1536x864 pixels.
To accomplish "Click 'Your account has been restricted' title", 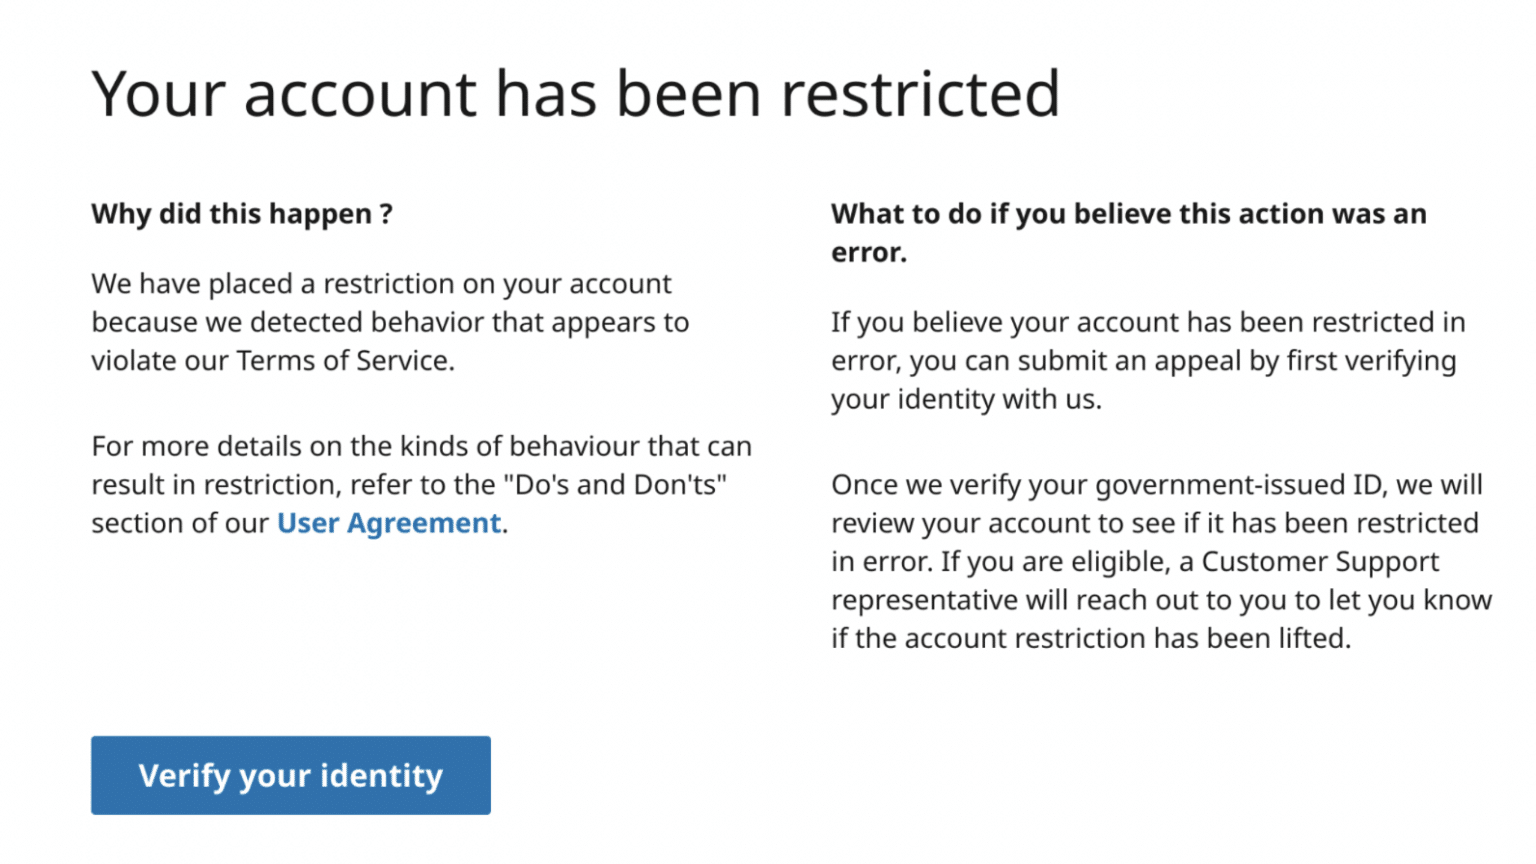I will (576, 92).
